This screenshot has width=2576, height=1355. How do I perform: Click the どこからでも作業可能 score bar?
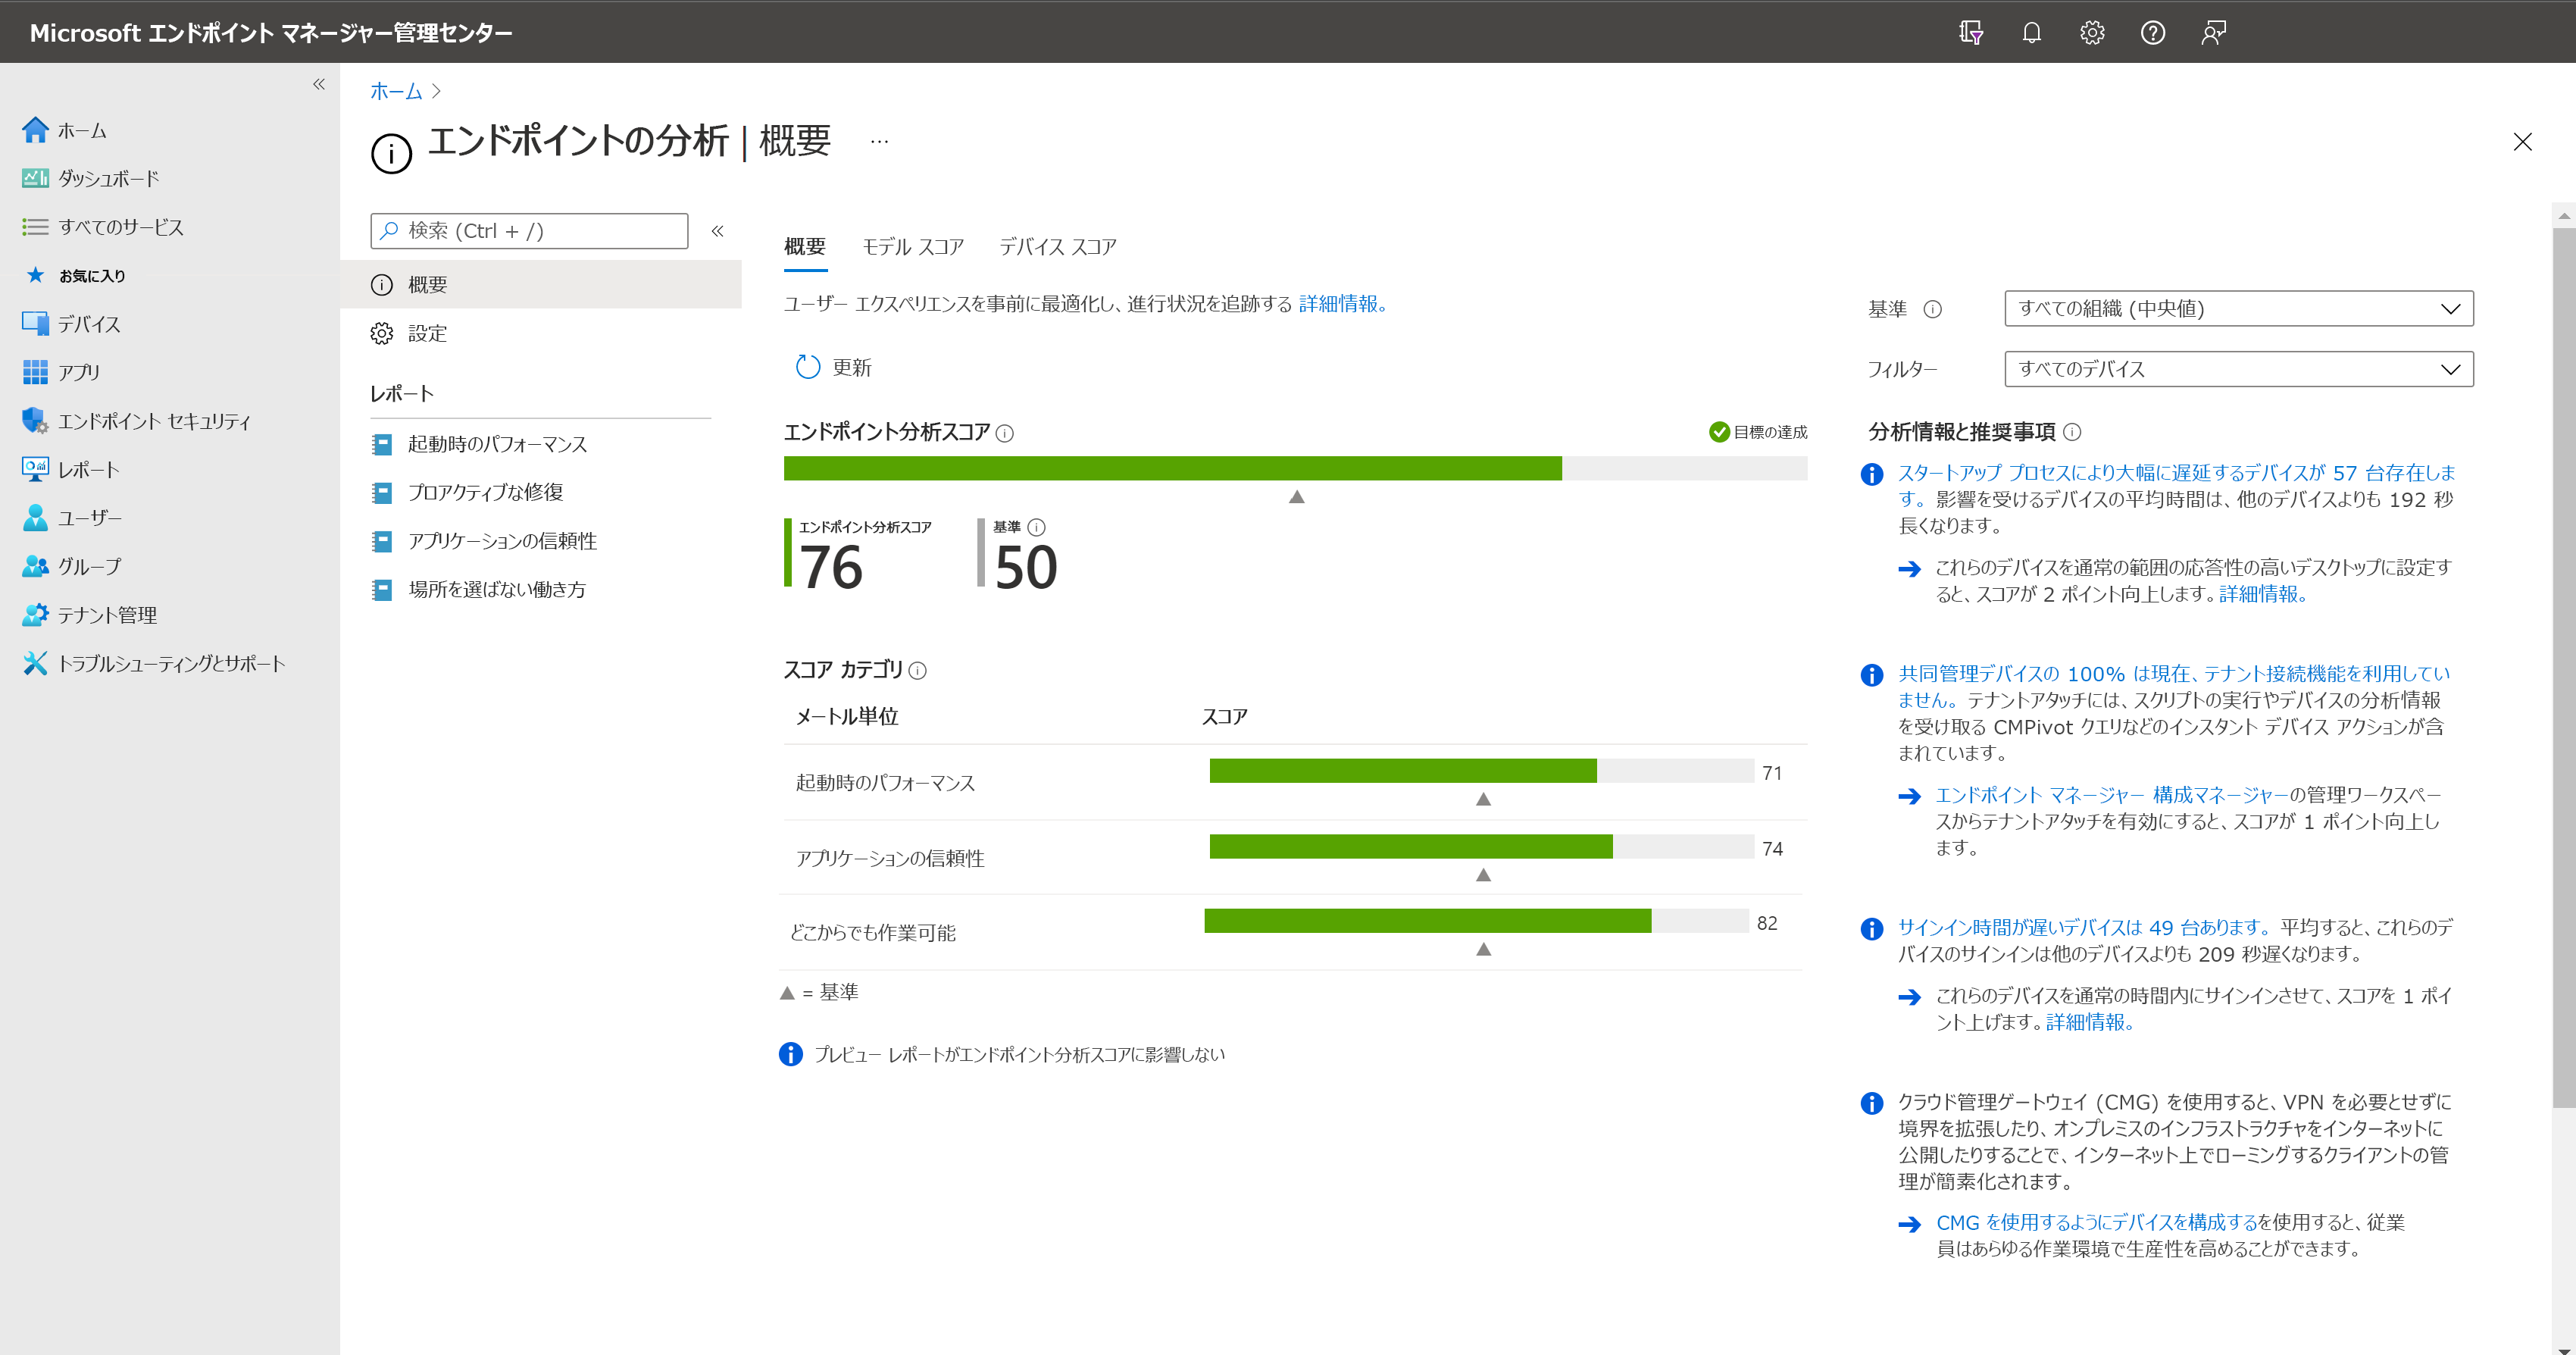coord(1476,921)
